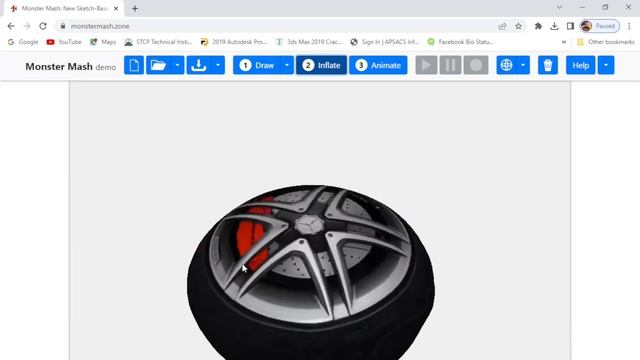This screenshot has height=360, width=640.
Task: Bookmark this page with the star icon
Action: click(518, 26)
